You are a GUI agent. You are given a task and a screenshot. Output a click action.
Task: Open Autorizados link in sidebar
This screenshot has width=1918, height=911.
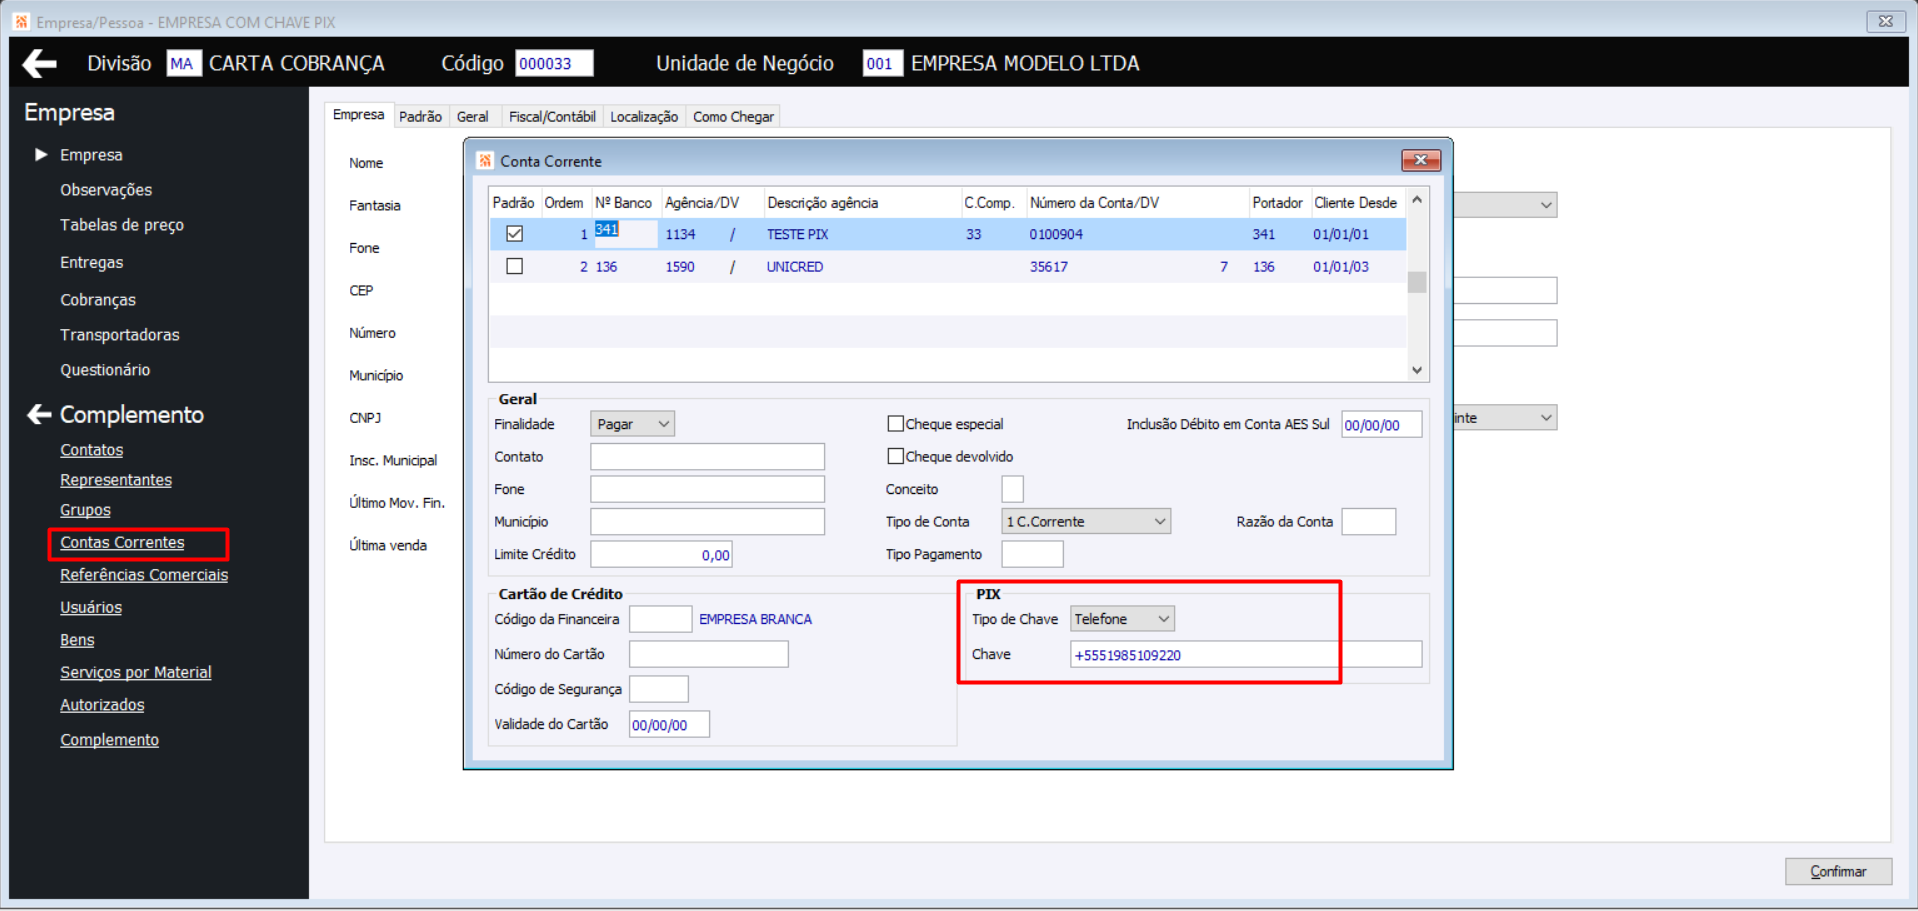coord(102,705)
